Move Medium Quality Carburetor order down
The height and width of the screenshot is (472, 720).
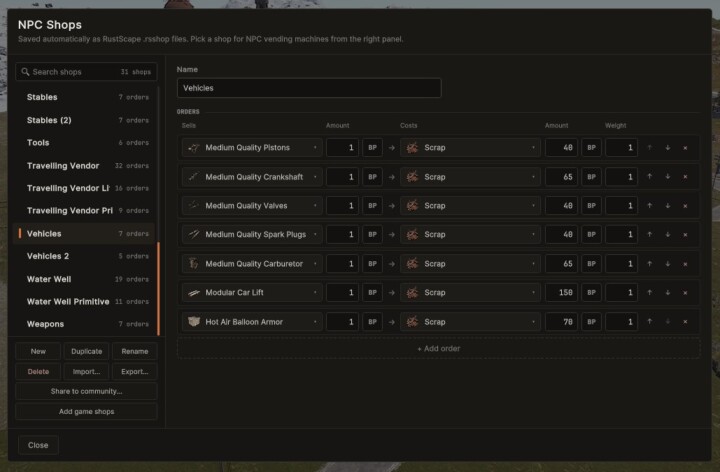click(668, 264)
